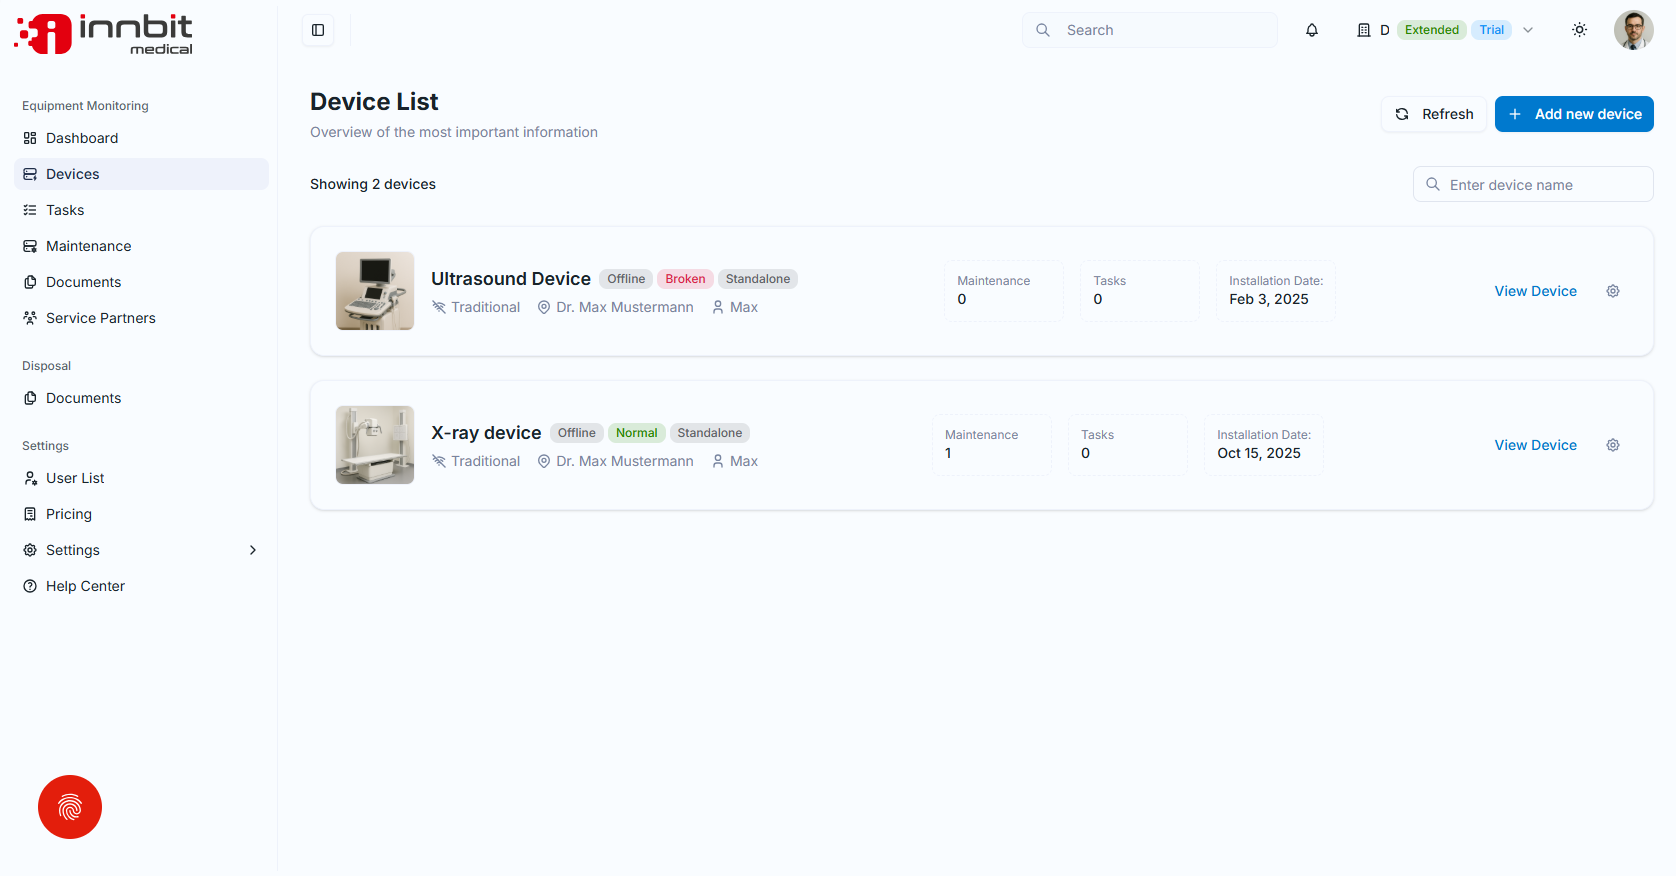This screenshot has width=1676, height=876.
Task: View the Ultrasound Device details
Action: pos(1535,291)
